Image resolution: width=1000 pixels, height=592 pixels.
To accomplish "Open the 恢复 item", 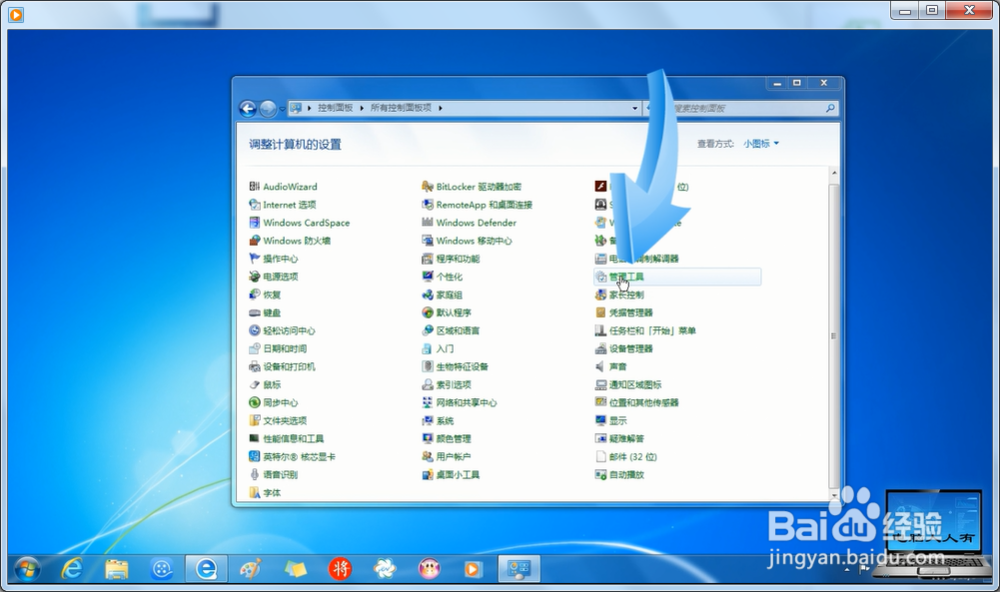I will click(x=265, y=295).
